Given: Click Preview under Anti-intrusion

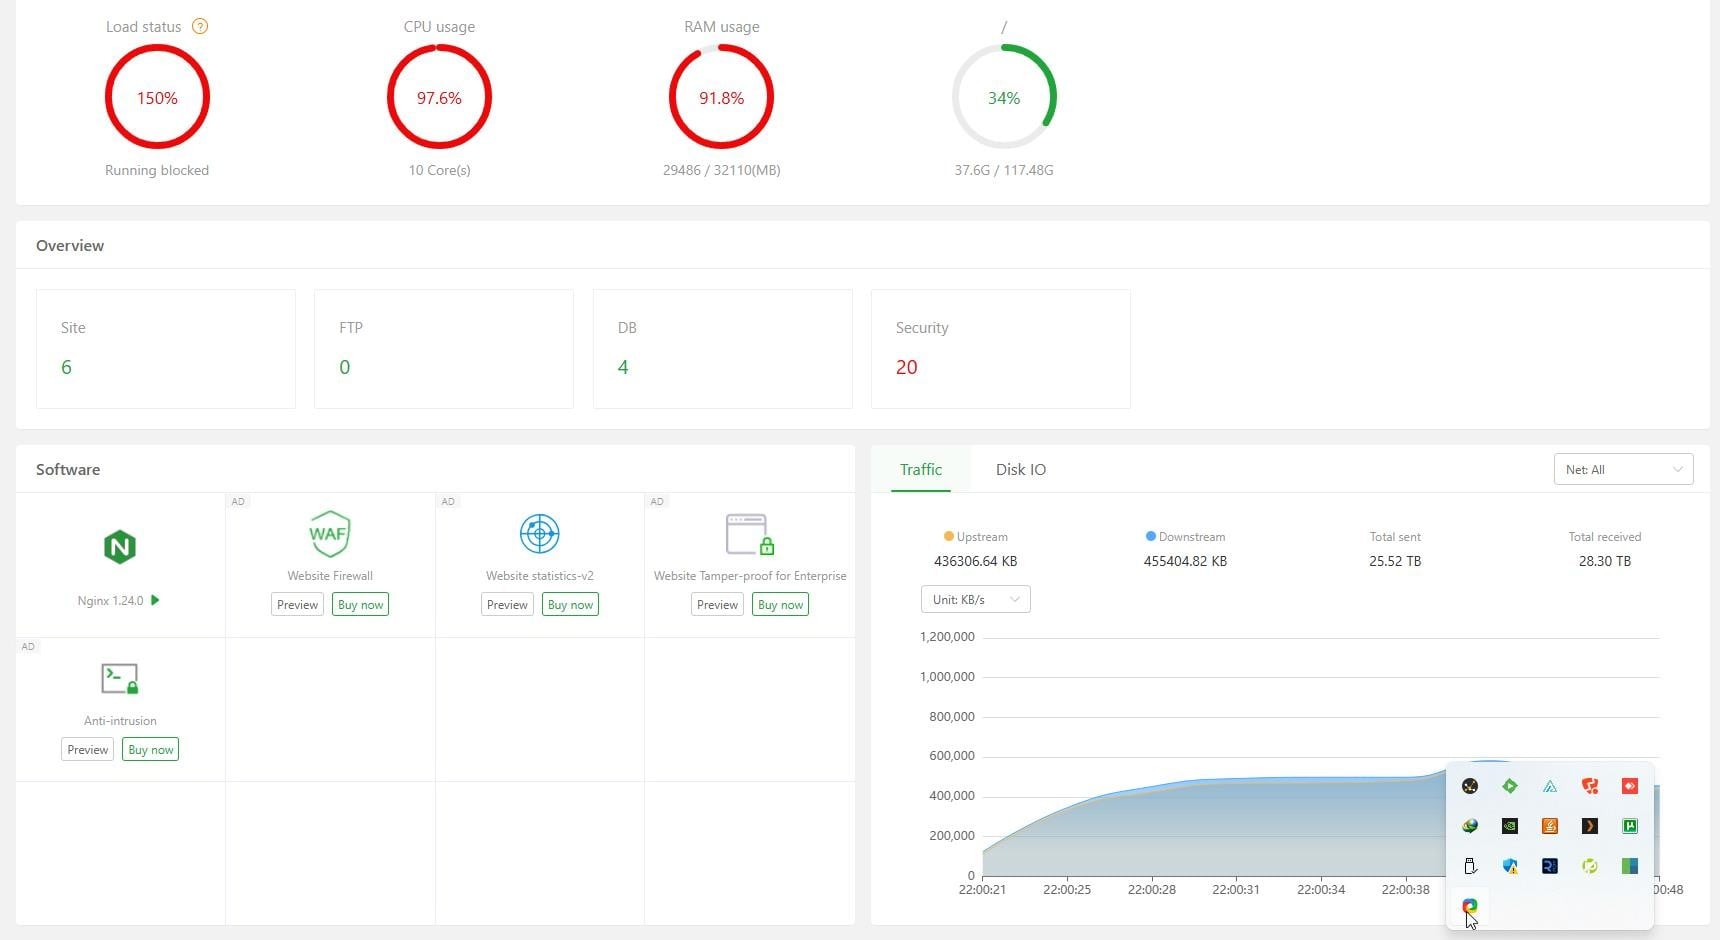Looking at the screenshot, I should [88, 750].
